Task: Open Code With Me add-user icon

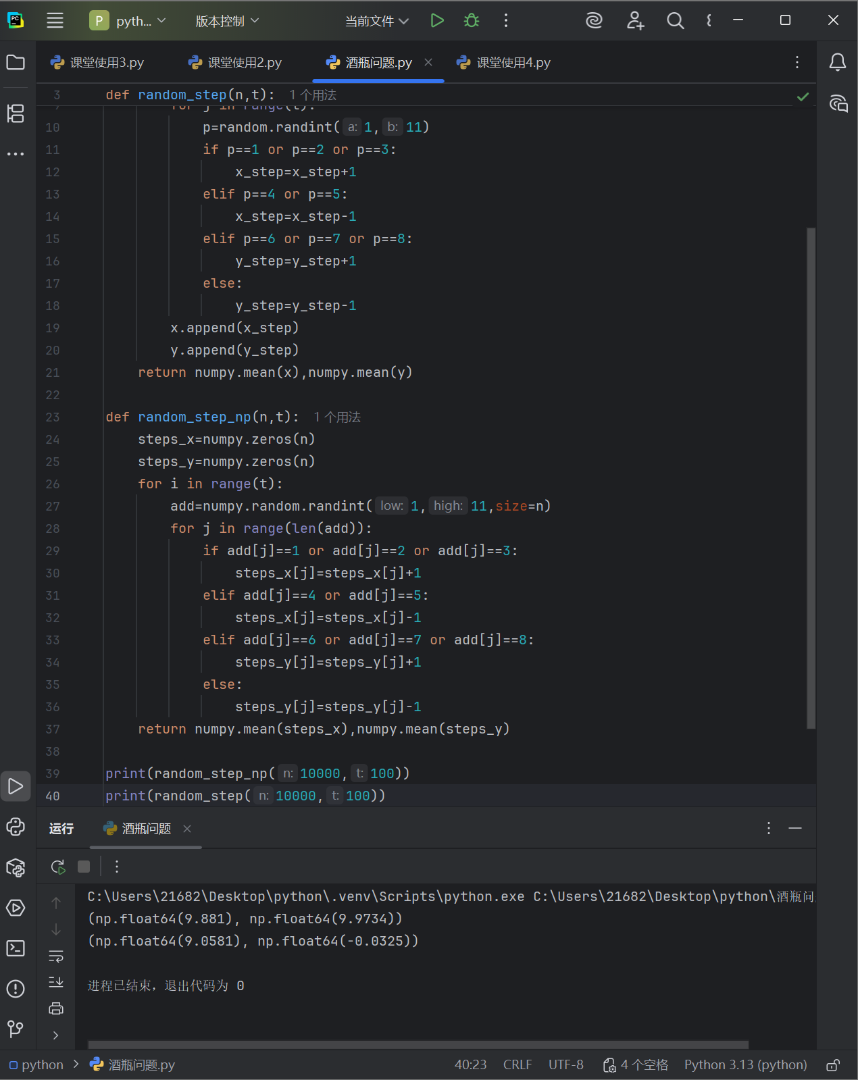Action: click(x=635, y=21)
